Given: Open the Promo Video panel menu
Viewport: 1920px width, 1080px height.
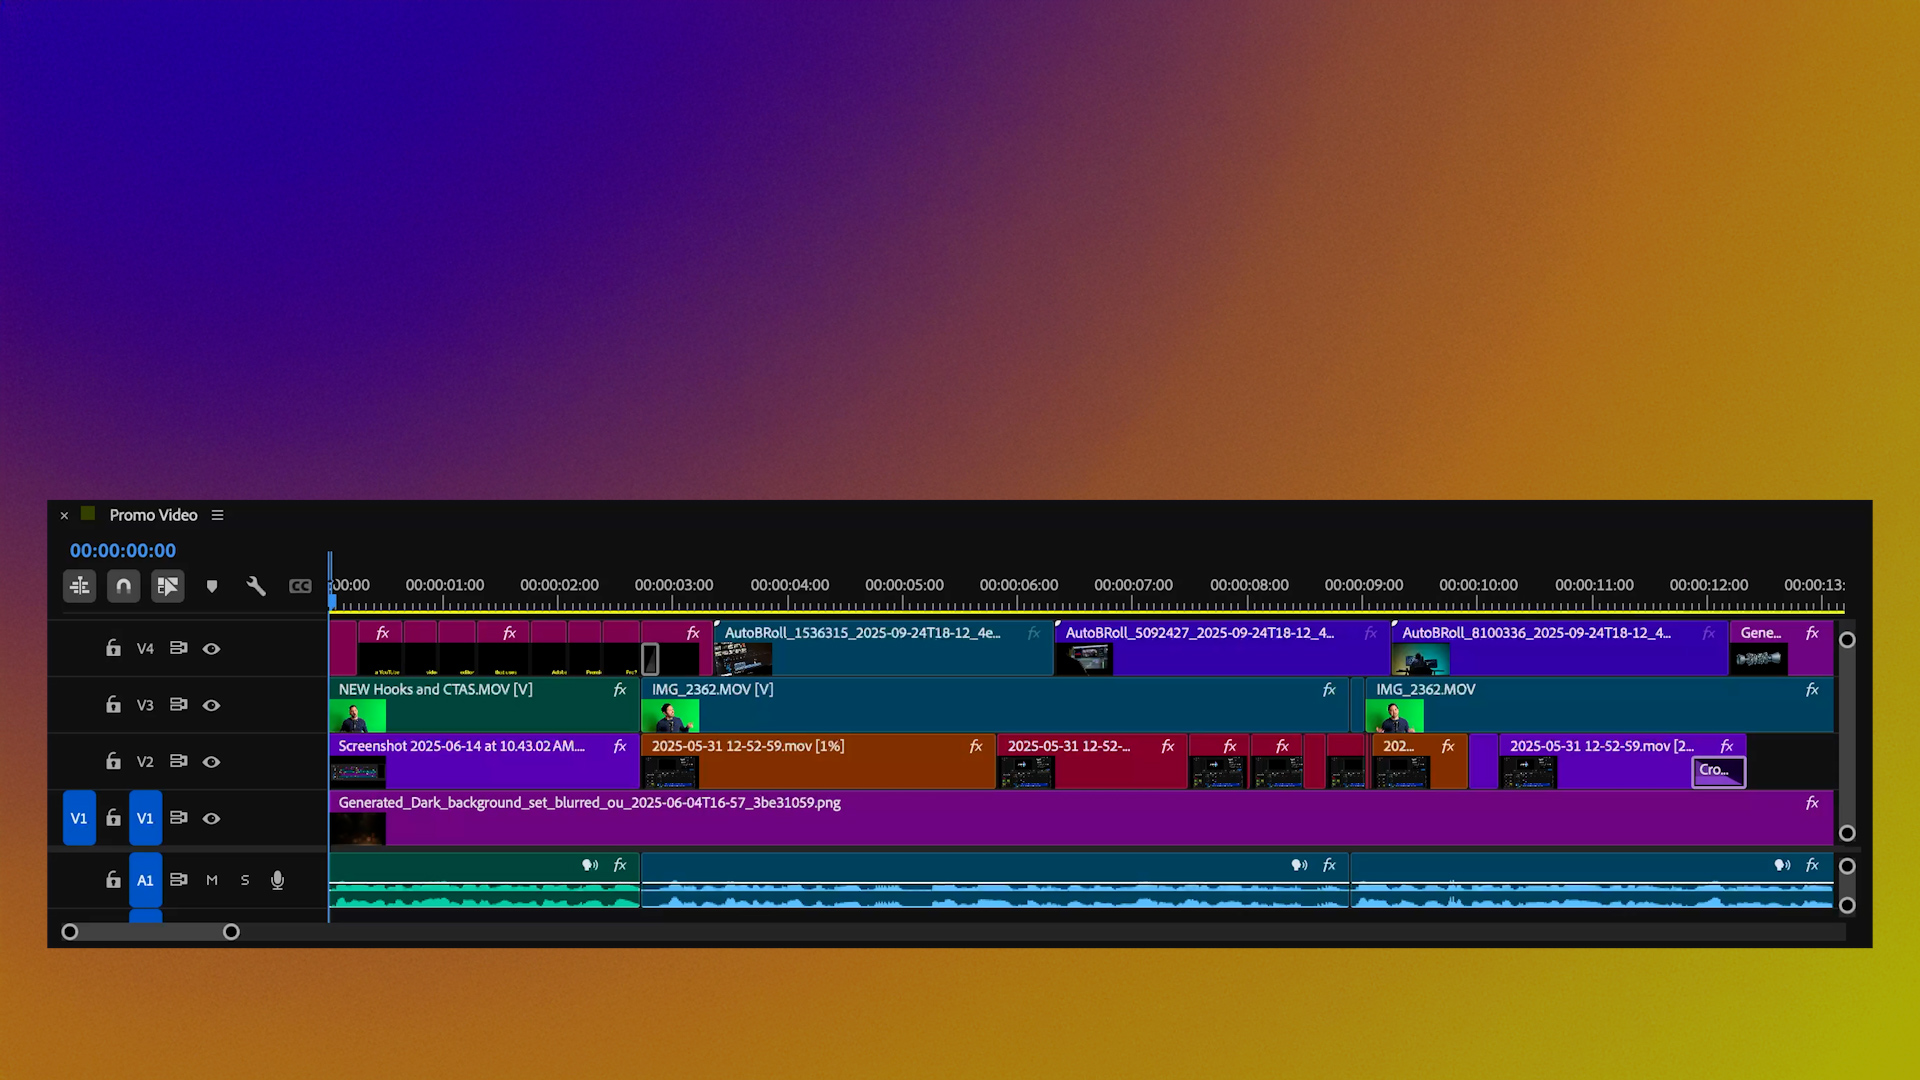Looking at the screenshot, I should pyautogui.click(x=217, y=515).
